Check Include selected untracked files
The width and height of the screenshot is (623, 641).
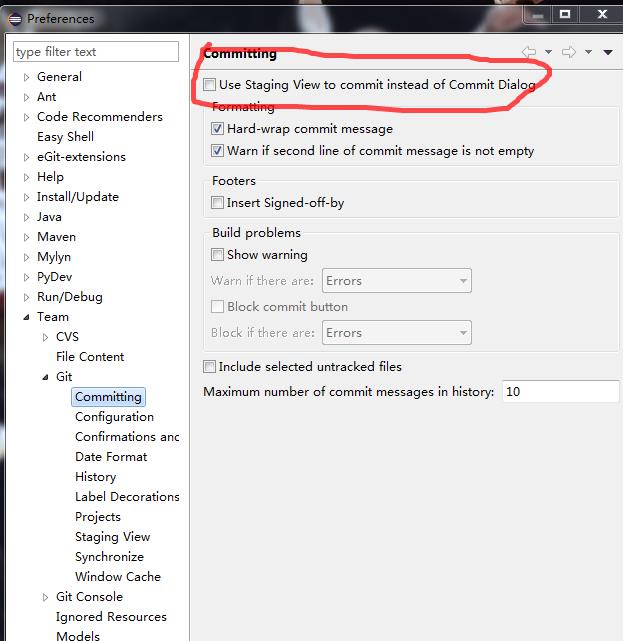(209, 366)
